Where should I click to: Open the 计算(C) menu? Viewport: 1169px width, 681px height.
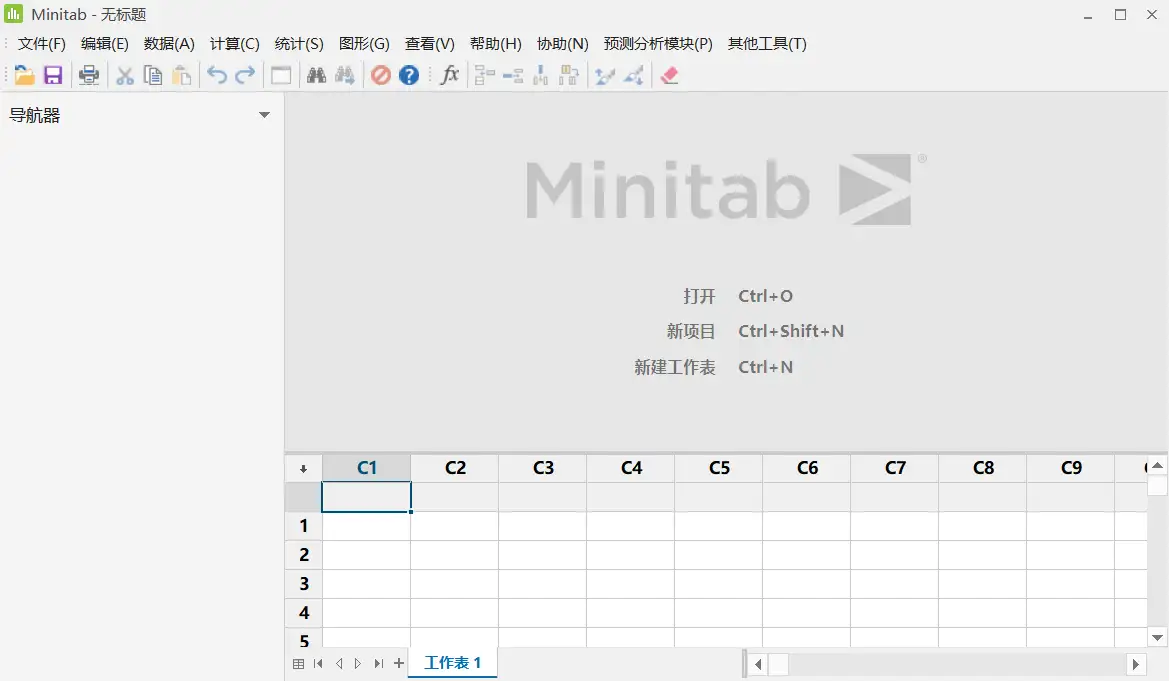pyautogui.click(x=234, y=44)
